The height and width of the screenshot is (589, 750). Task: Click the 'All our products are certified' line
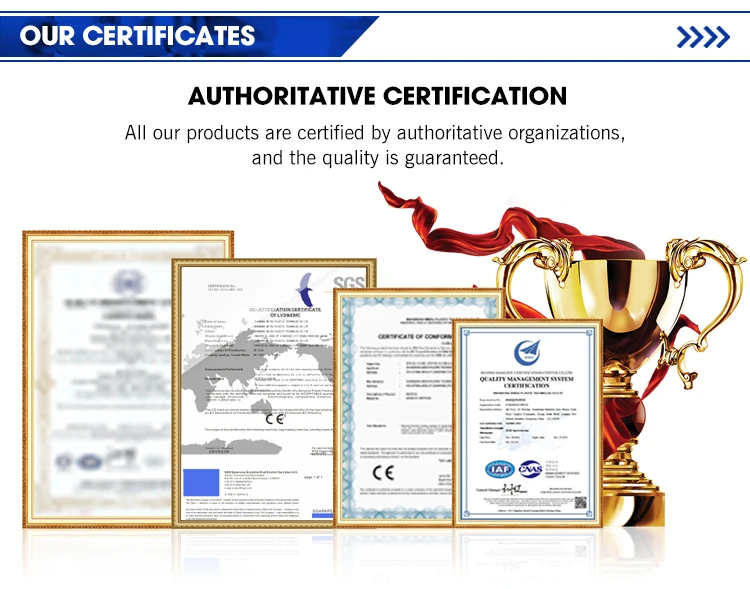click(375, 133)
